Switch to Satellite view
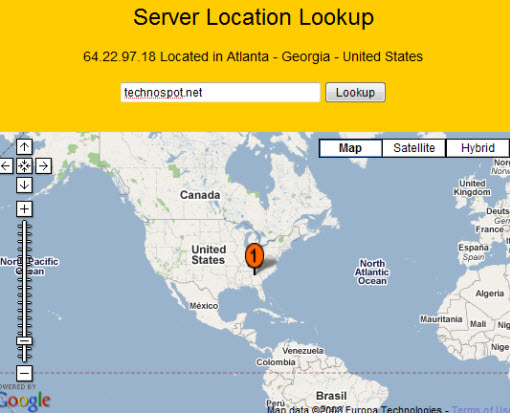This screenshot has width=510, height=413. (x=414, y=148)
